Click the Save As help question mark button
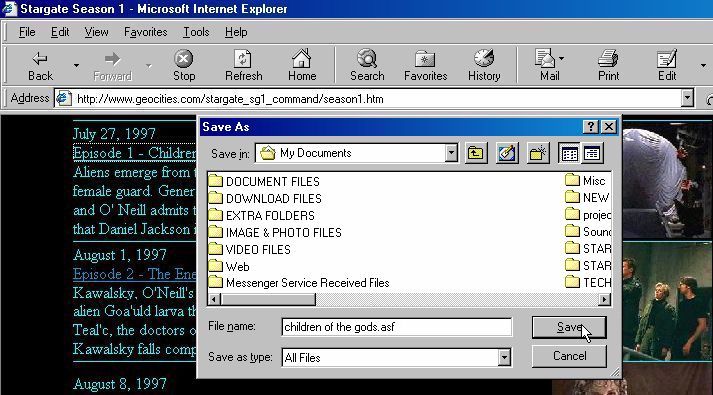Screen dimensions: 713x395 (x=590, y=127)
